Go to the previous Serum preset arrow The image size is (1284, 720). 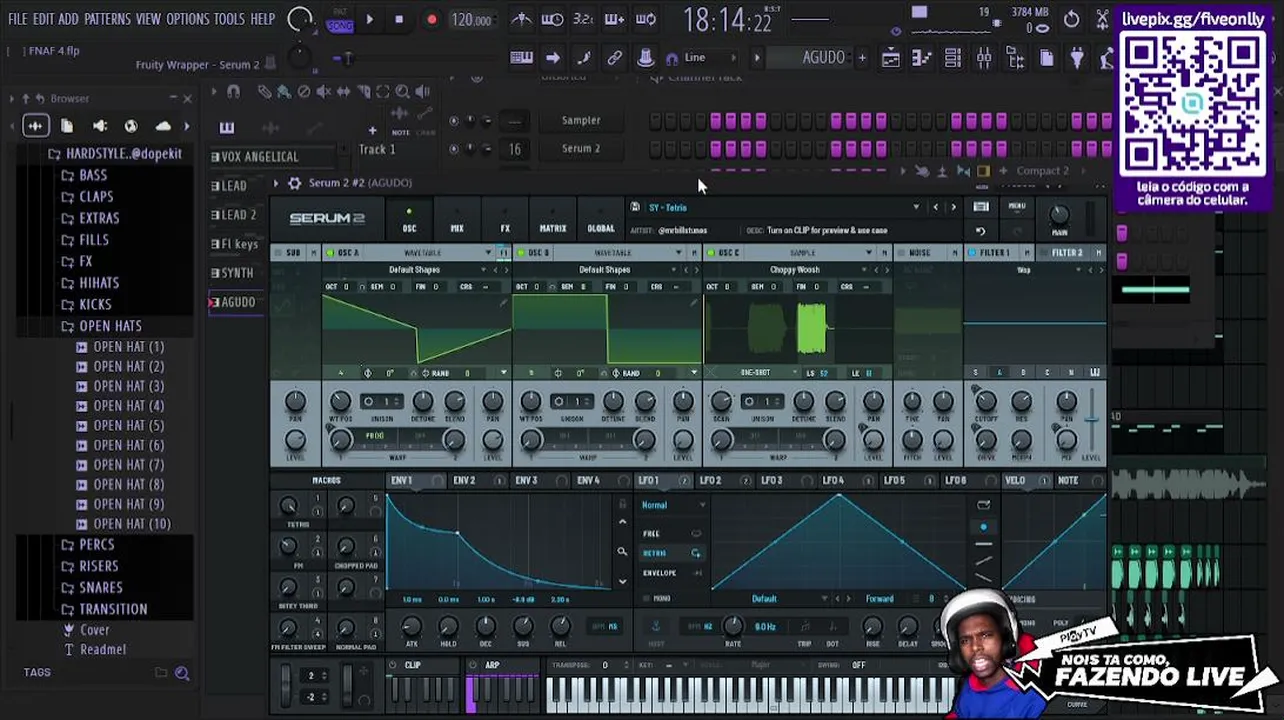coord(936,207)
